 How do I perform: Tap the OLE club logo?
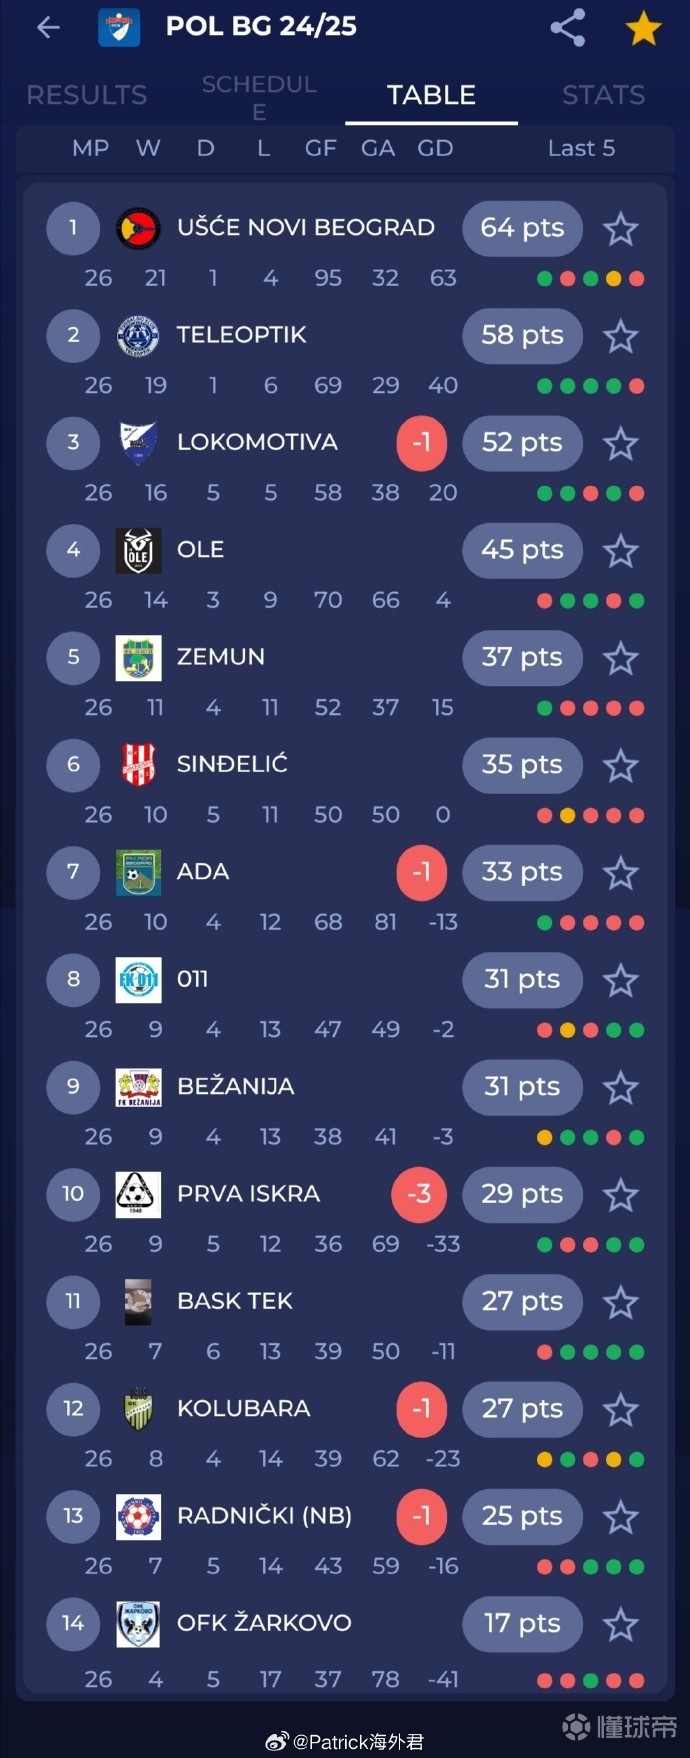tap(138, 551)
